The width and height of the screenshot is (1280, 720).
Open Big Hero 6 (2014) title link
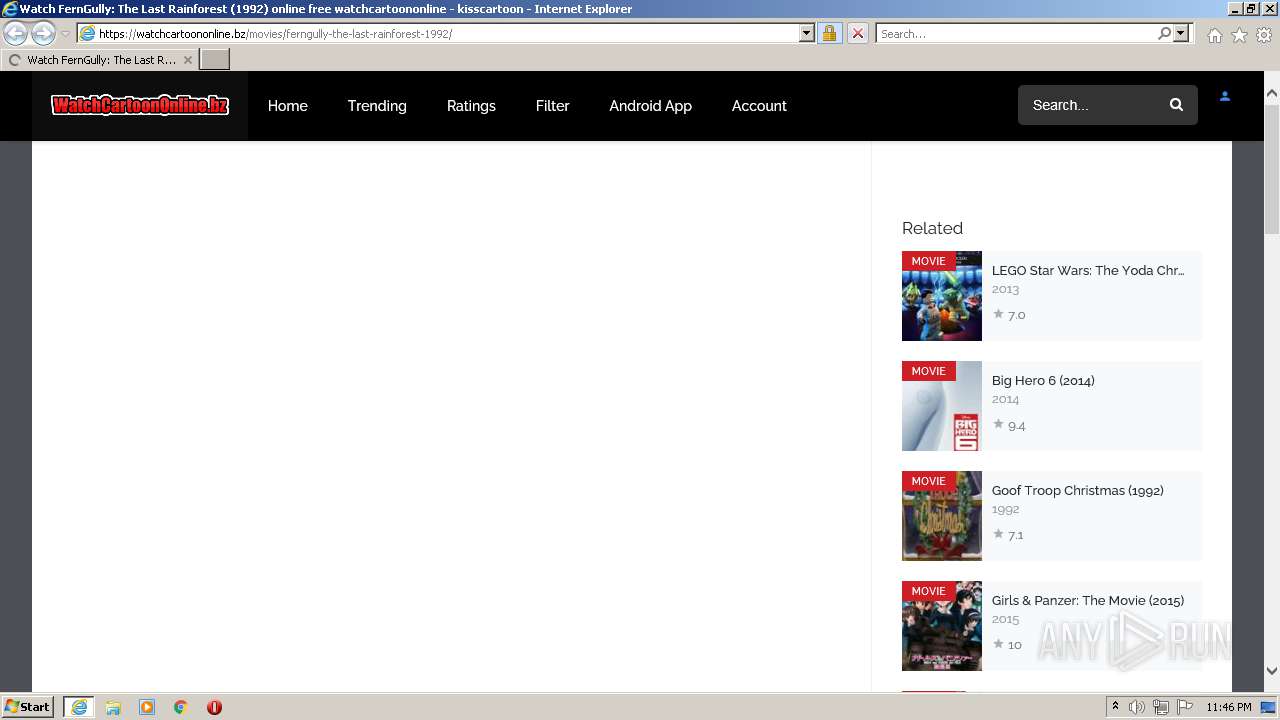coord(1043,380)
